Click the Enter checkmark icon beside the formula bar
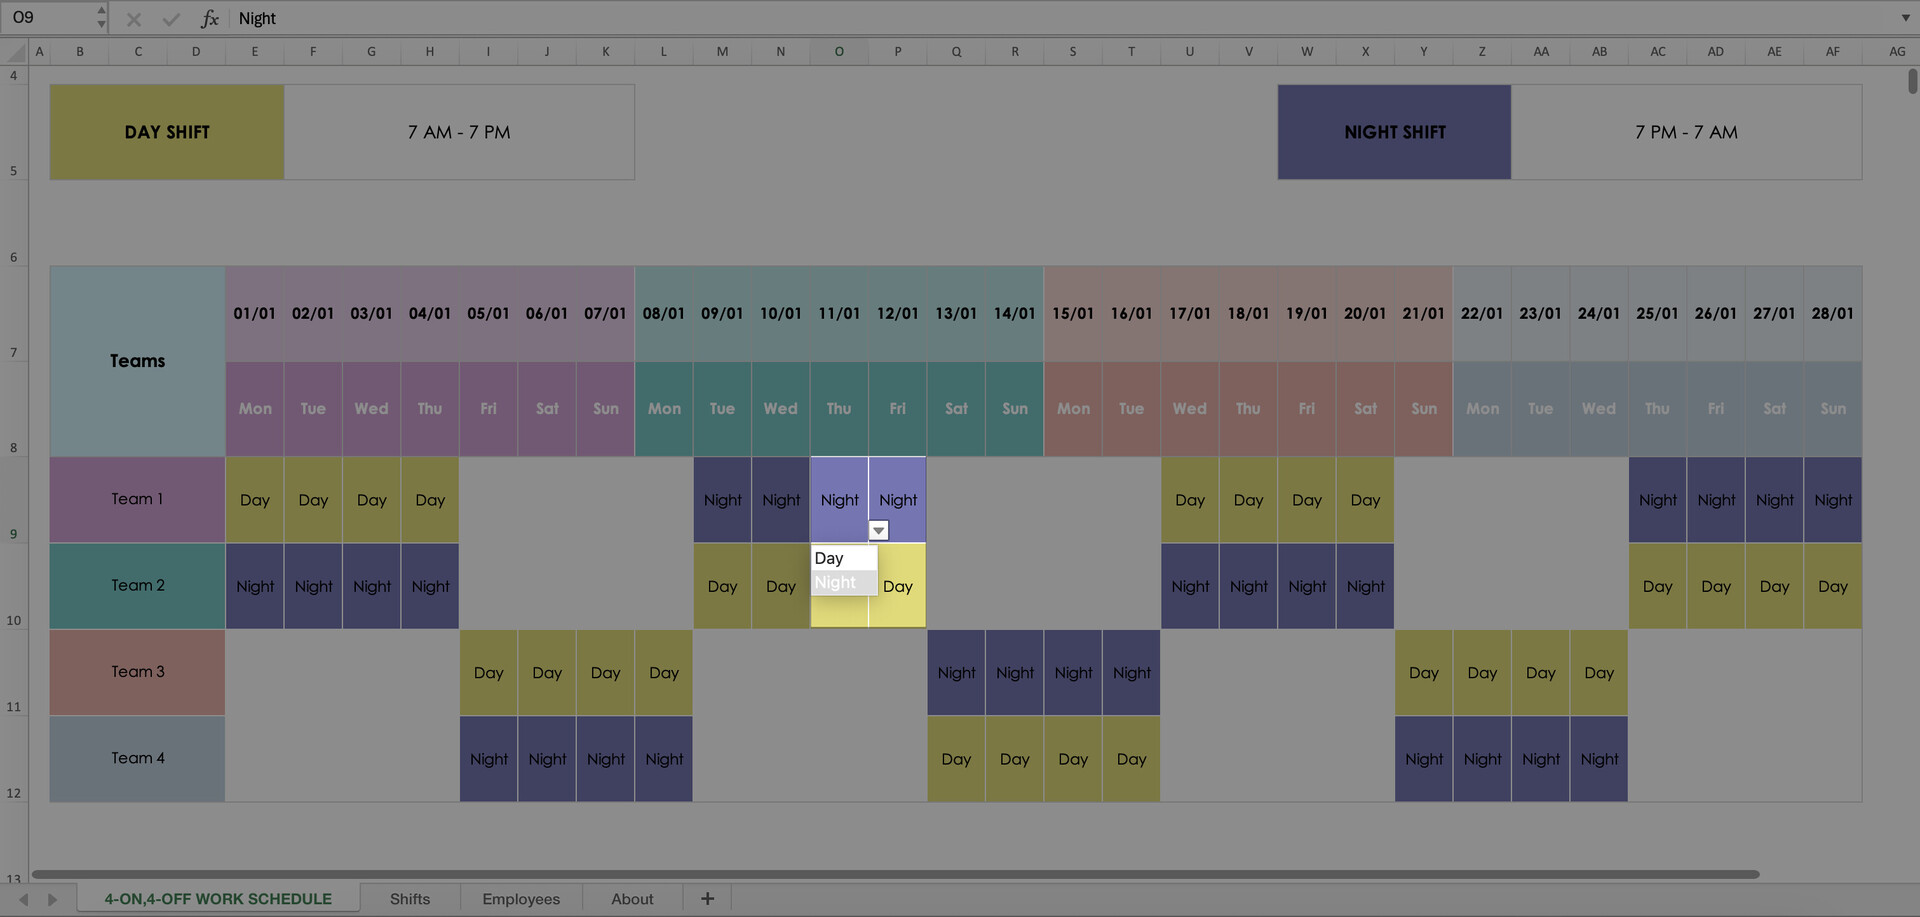1920x917 pixels. coord(171,18)
